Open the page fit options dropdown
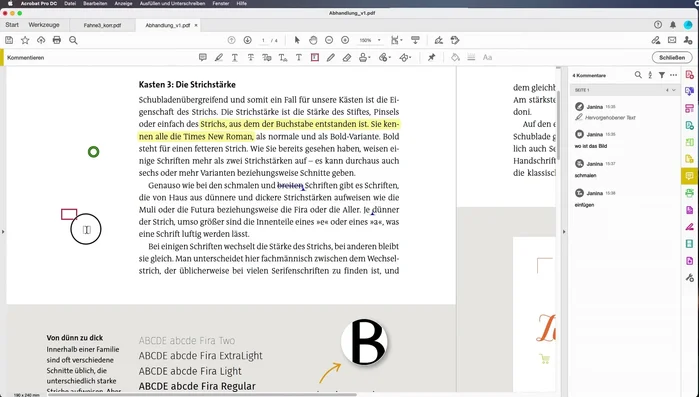 click(396, 40)
